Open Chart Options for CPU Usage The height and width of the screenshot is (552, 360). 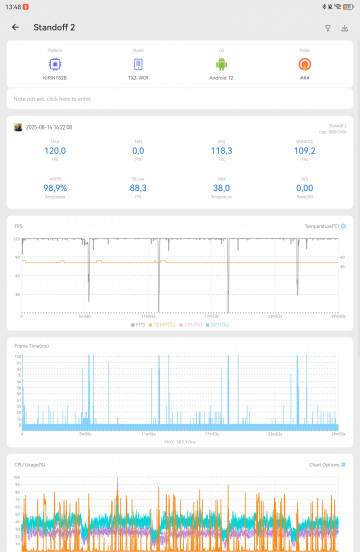tap(327, 465)
